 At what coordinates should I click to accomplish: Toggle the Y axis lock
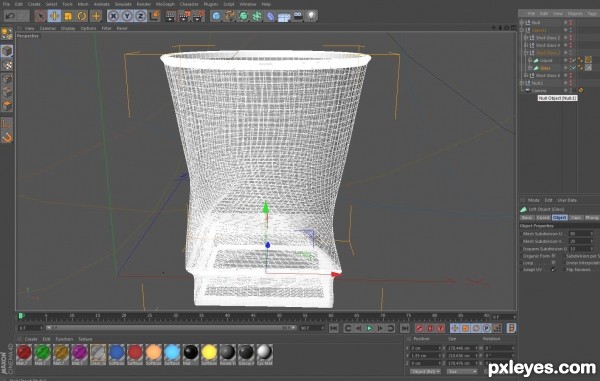click(127, 16)
